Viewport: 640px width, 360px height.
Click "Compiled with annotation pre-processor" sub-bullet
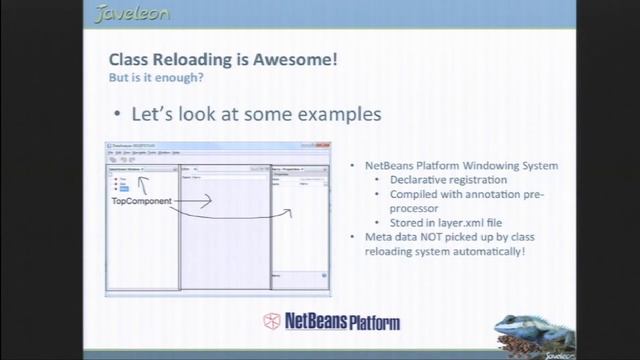(x=467, y=201)
